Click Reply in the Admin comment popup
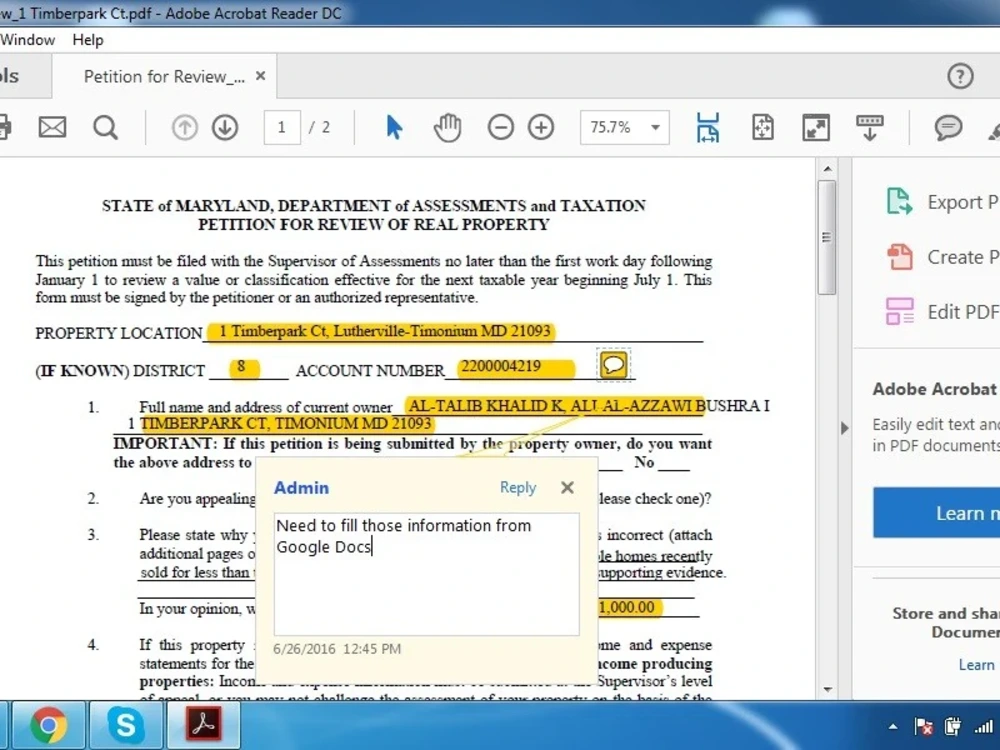 tap(518, 487)
